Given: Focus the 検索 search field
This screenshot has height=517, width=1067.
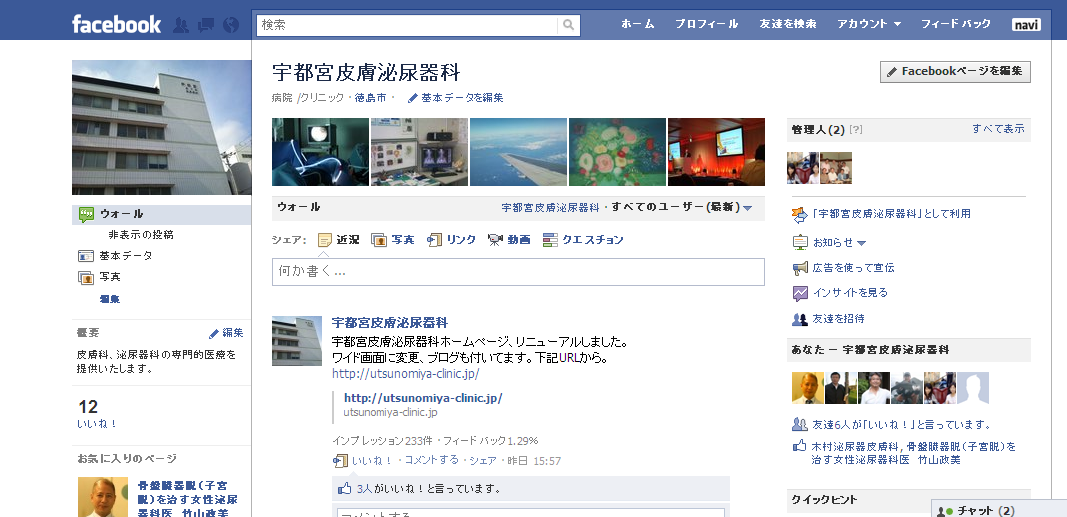Looking at the screenshot, I should click(408, 25).
